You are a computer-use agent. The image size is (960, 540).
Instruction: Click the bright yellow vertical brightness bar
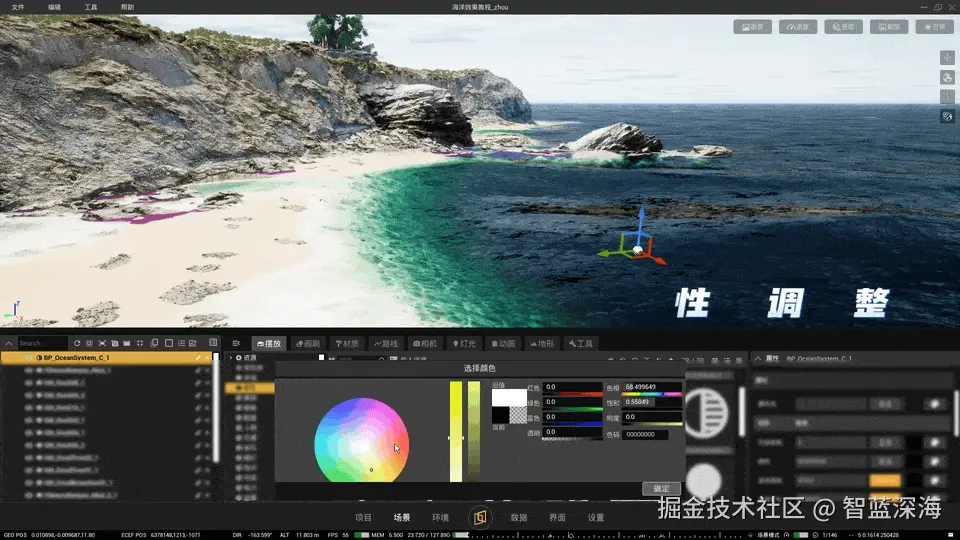(x=456, y=431)
